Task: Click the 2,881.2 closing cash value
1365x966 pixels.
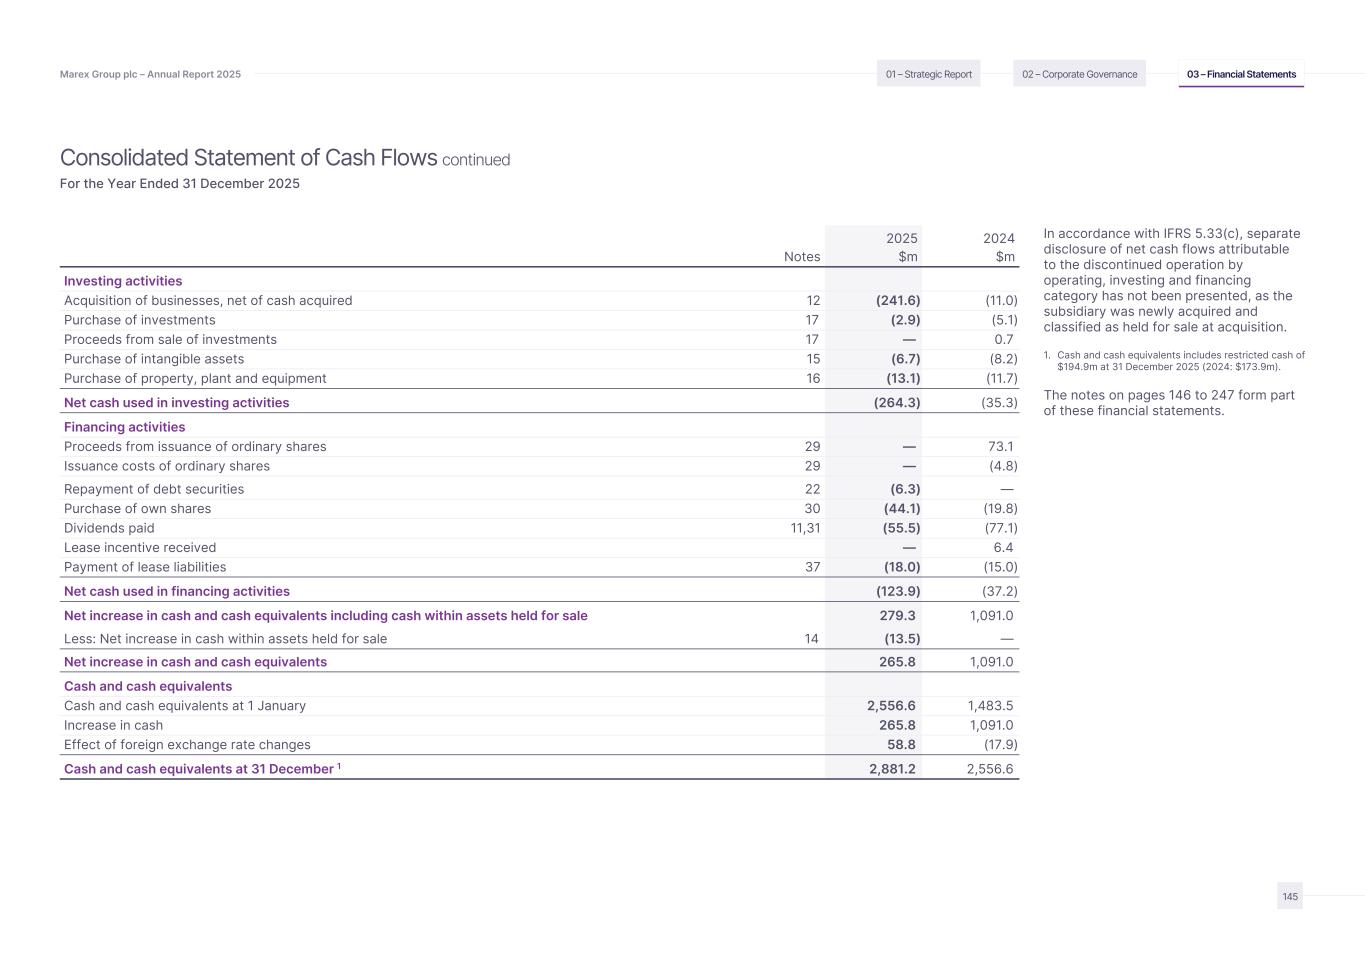Action: click(892, 769)
